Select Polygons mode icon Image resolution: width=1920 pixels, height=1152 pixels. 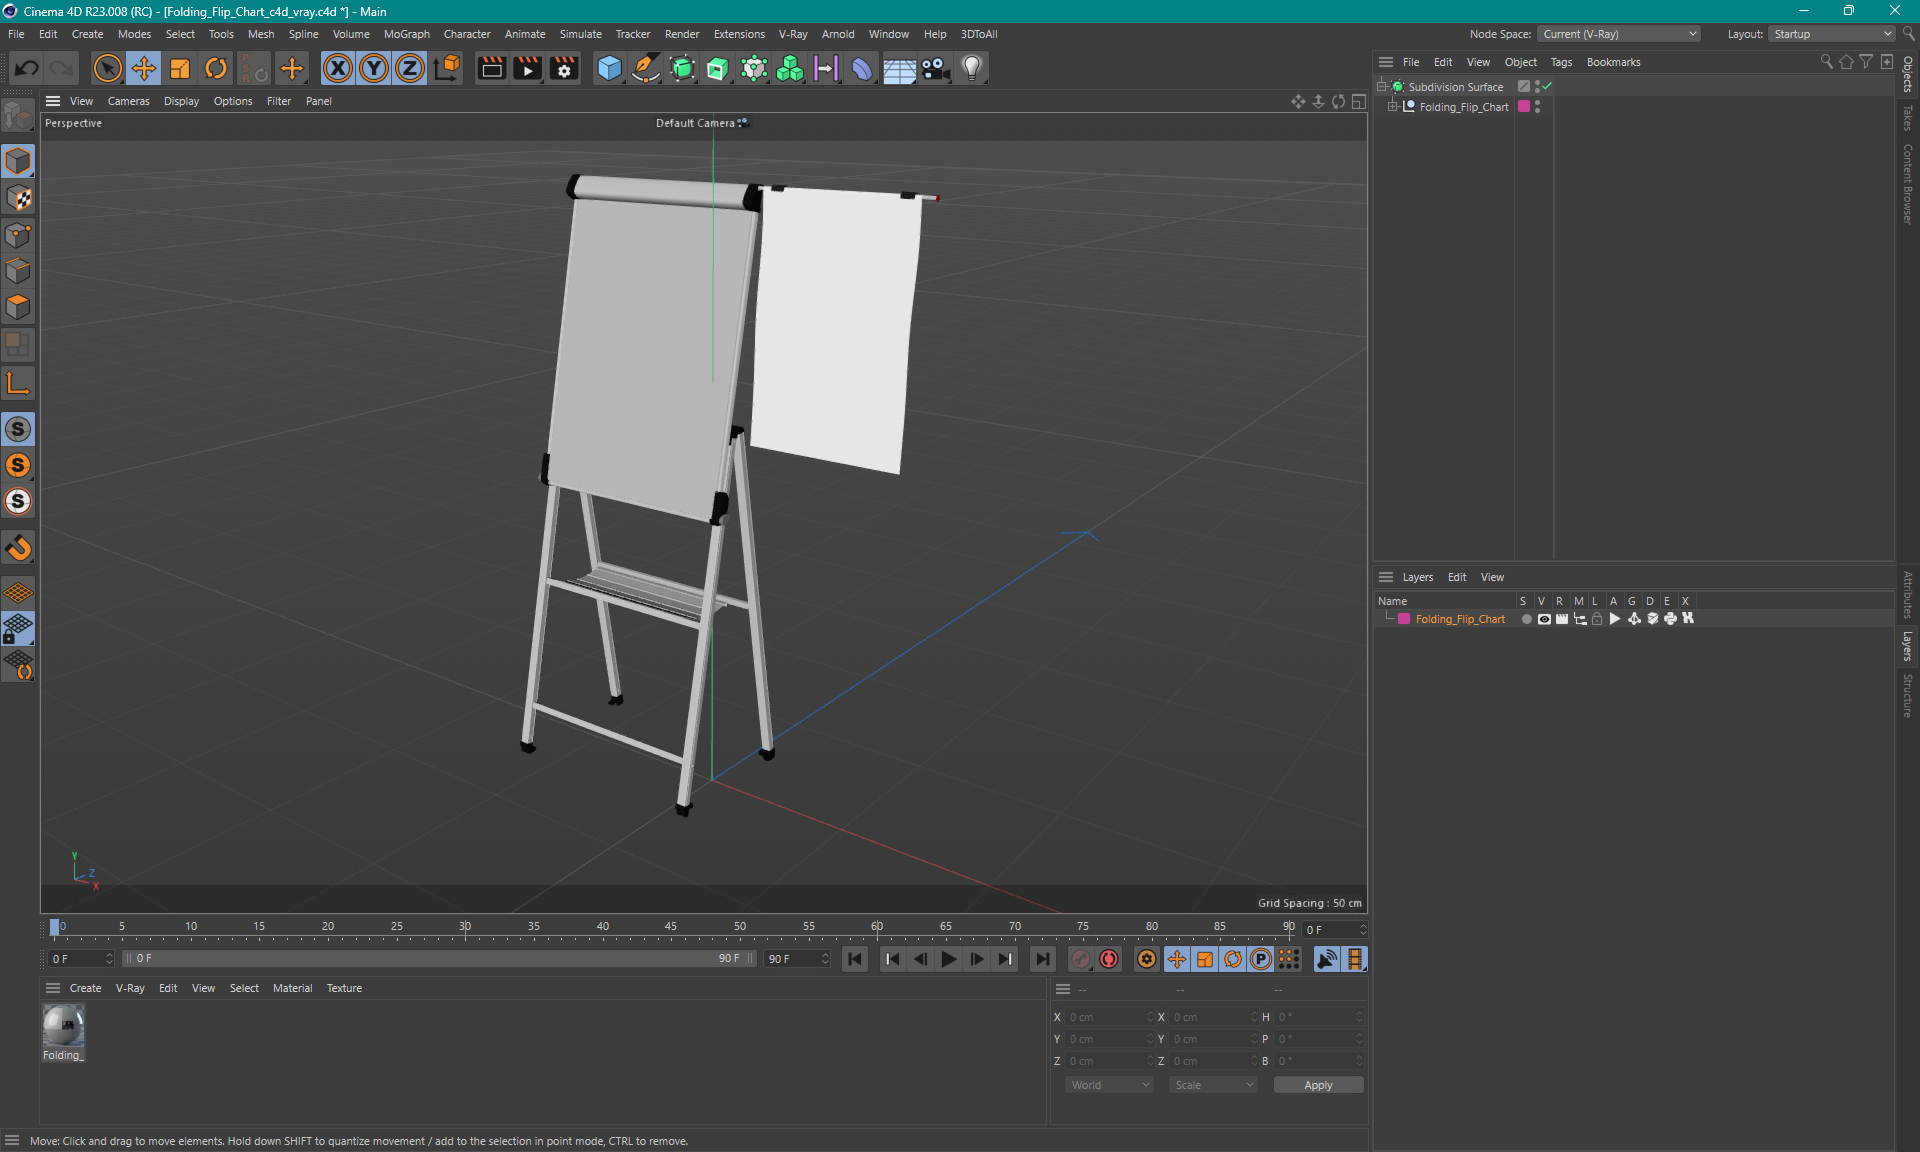coord(18,307)
